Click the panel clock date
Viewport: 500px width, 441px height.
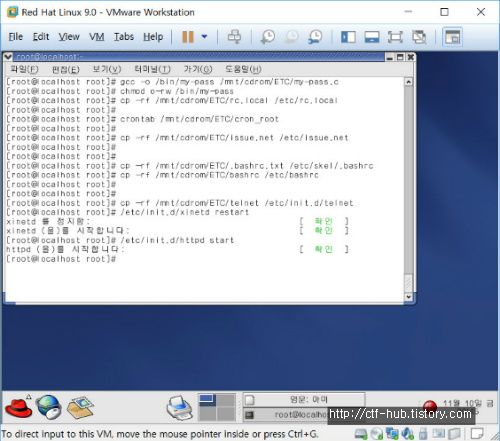[x=468, y=404]
